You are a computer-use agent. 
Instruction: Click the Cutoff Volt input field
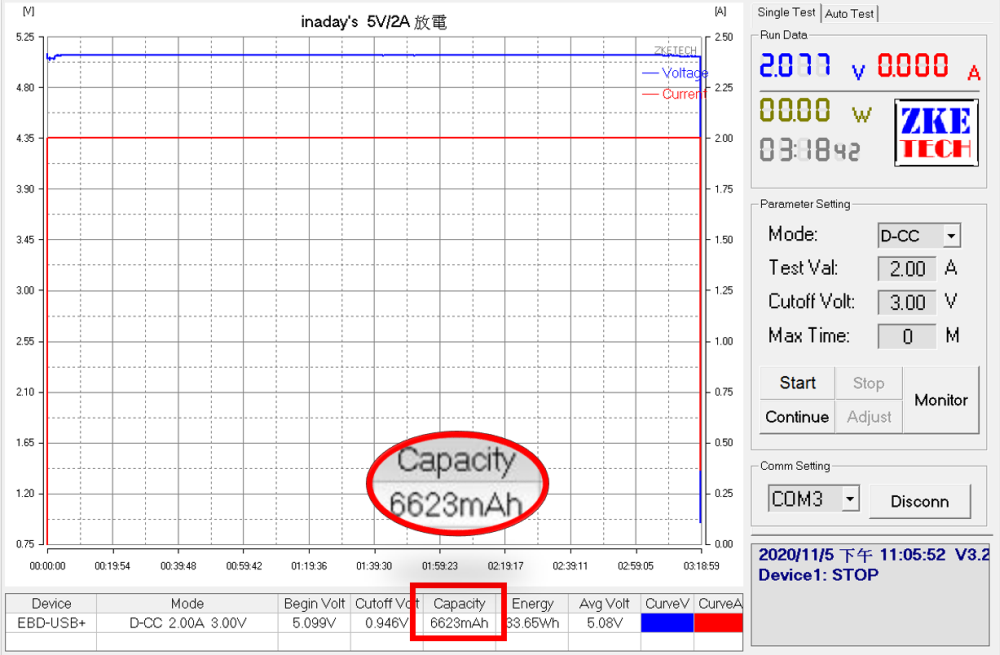pyautogui.click(x=907, y=302)
